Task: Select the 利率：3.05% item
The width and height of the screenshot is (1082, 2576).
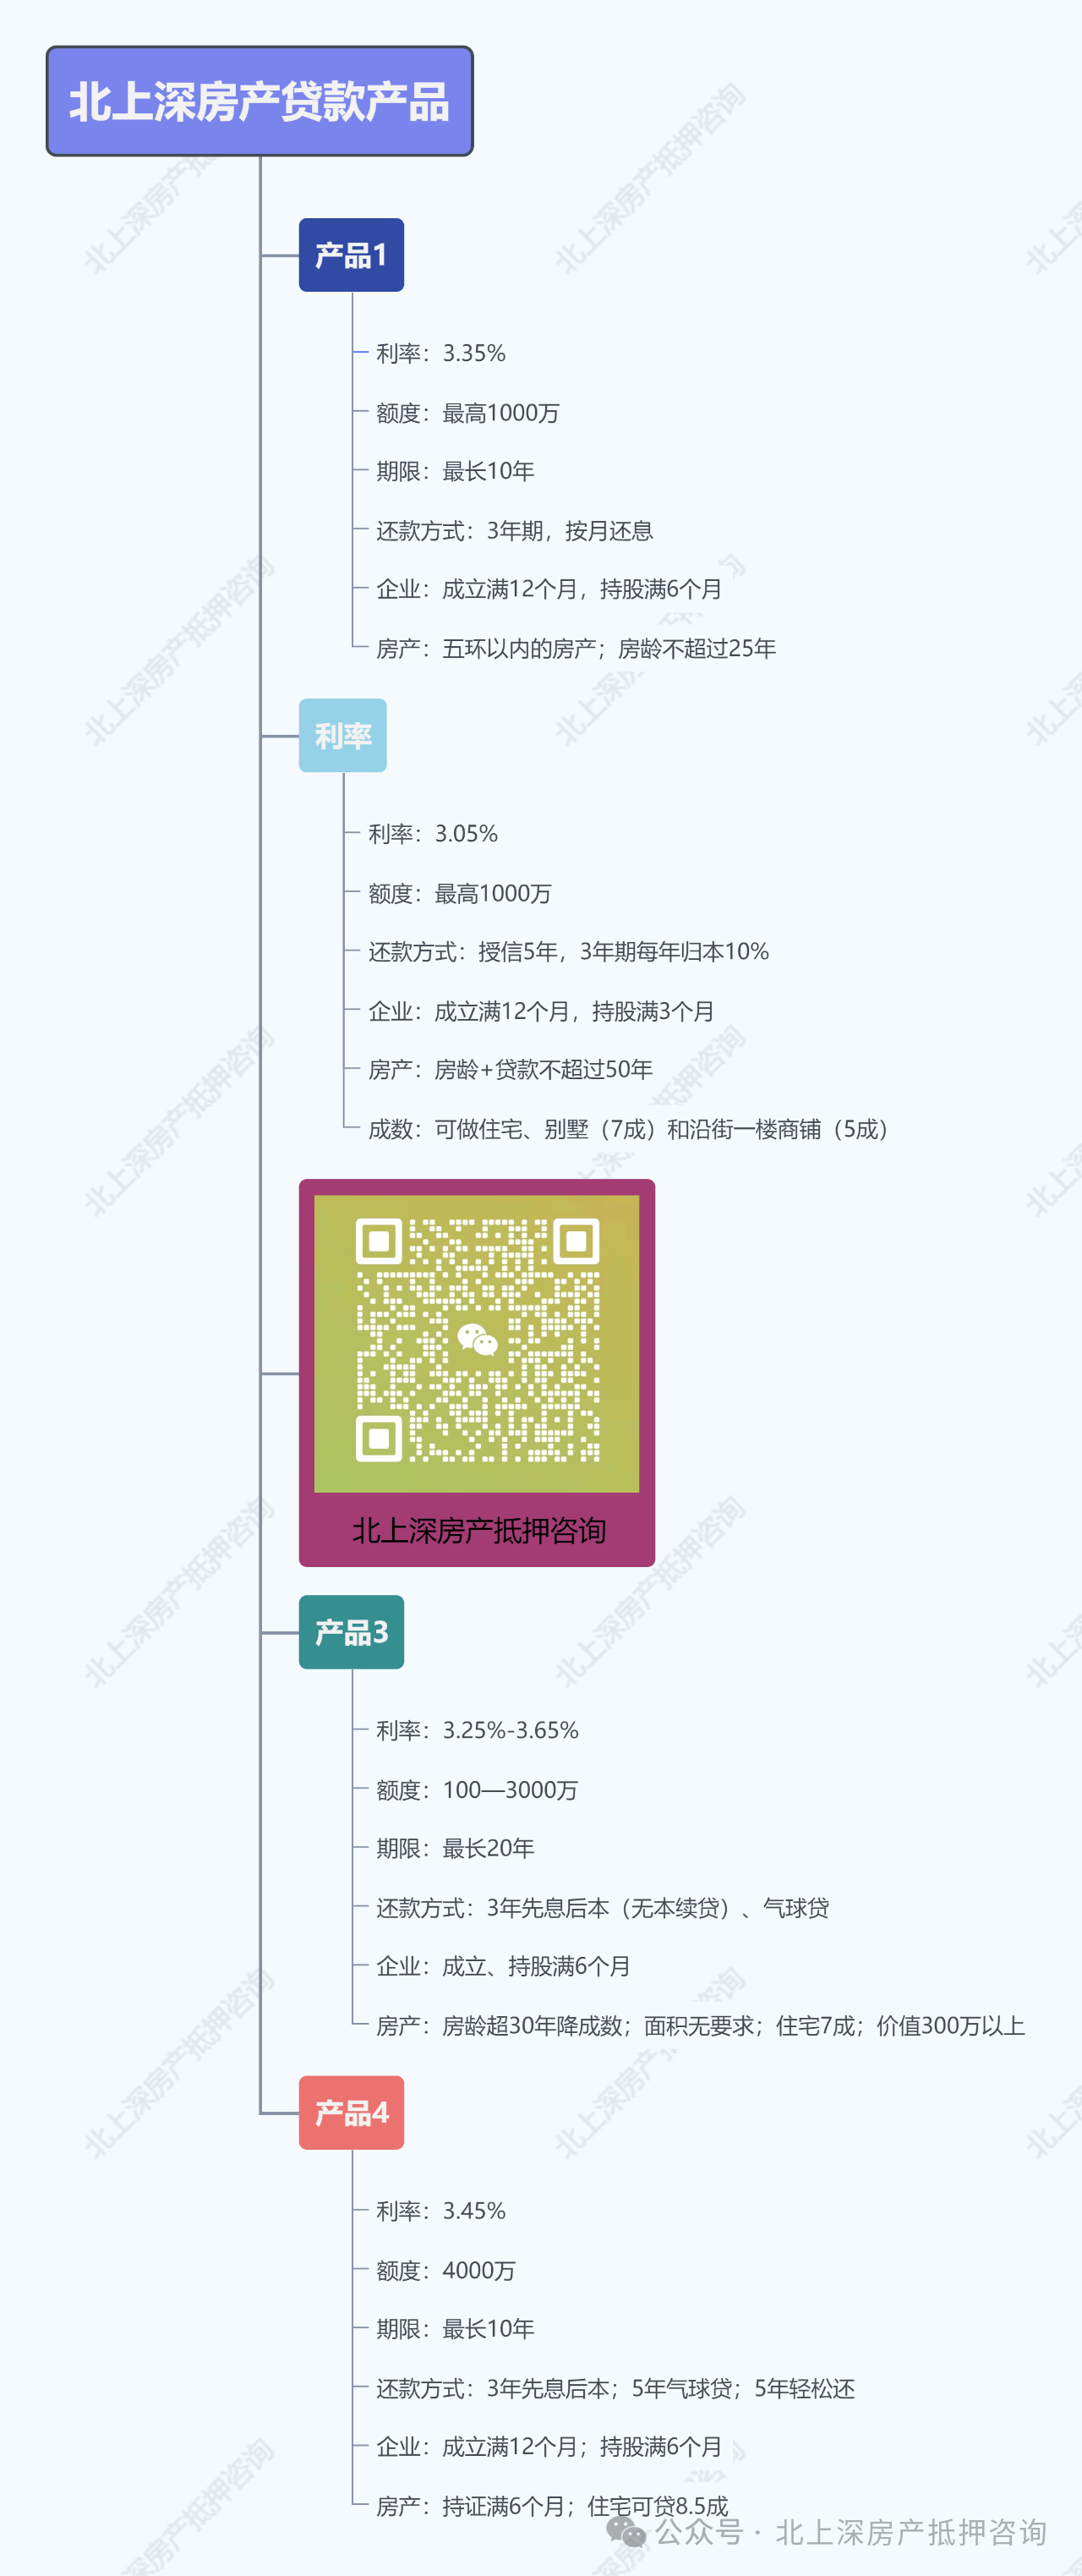Action: click(x=433, y=833)
